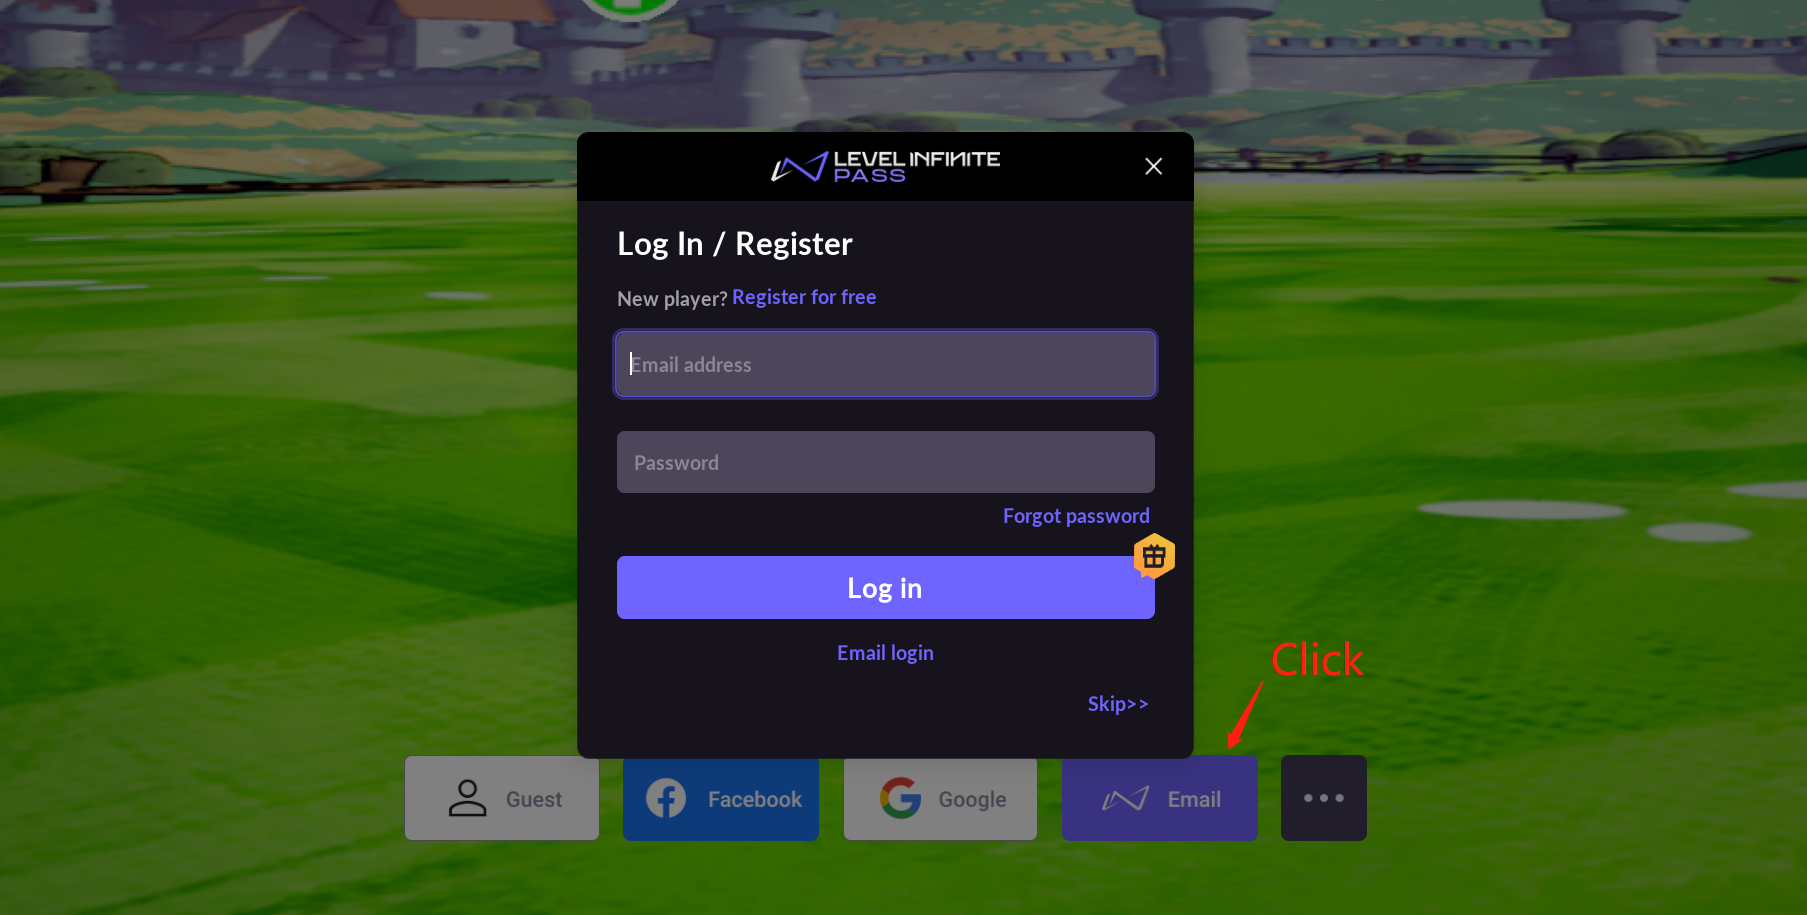
Task: Click the Facebook logo icon
Action: pyautogui.click(x=666, y=798)
